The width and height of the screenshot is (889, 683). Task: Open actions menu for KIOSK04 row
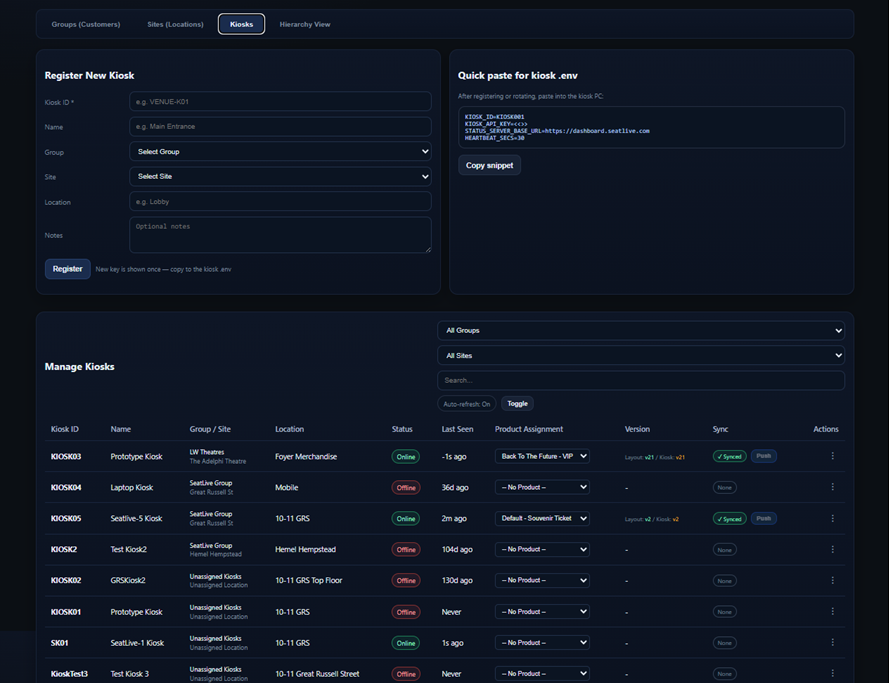pos(832,487)
